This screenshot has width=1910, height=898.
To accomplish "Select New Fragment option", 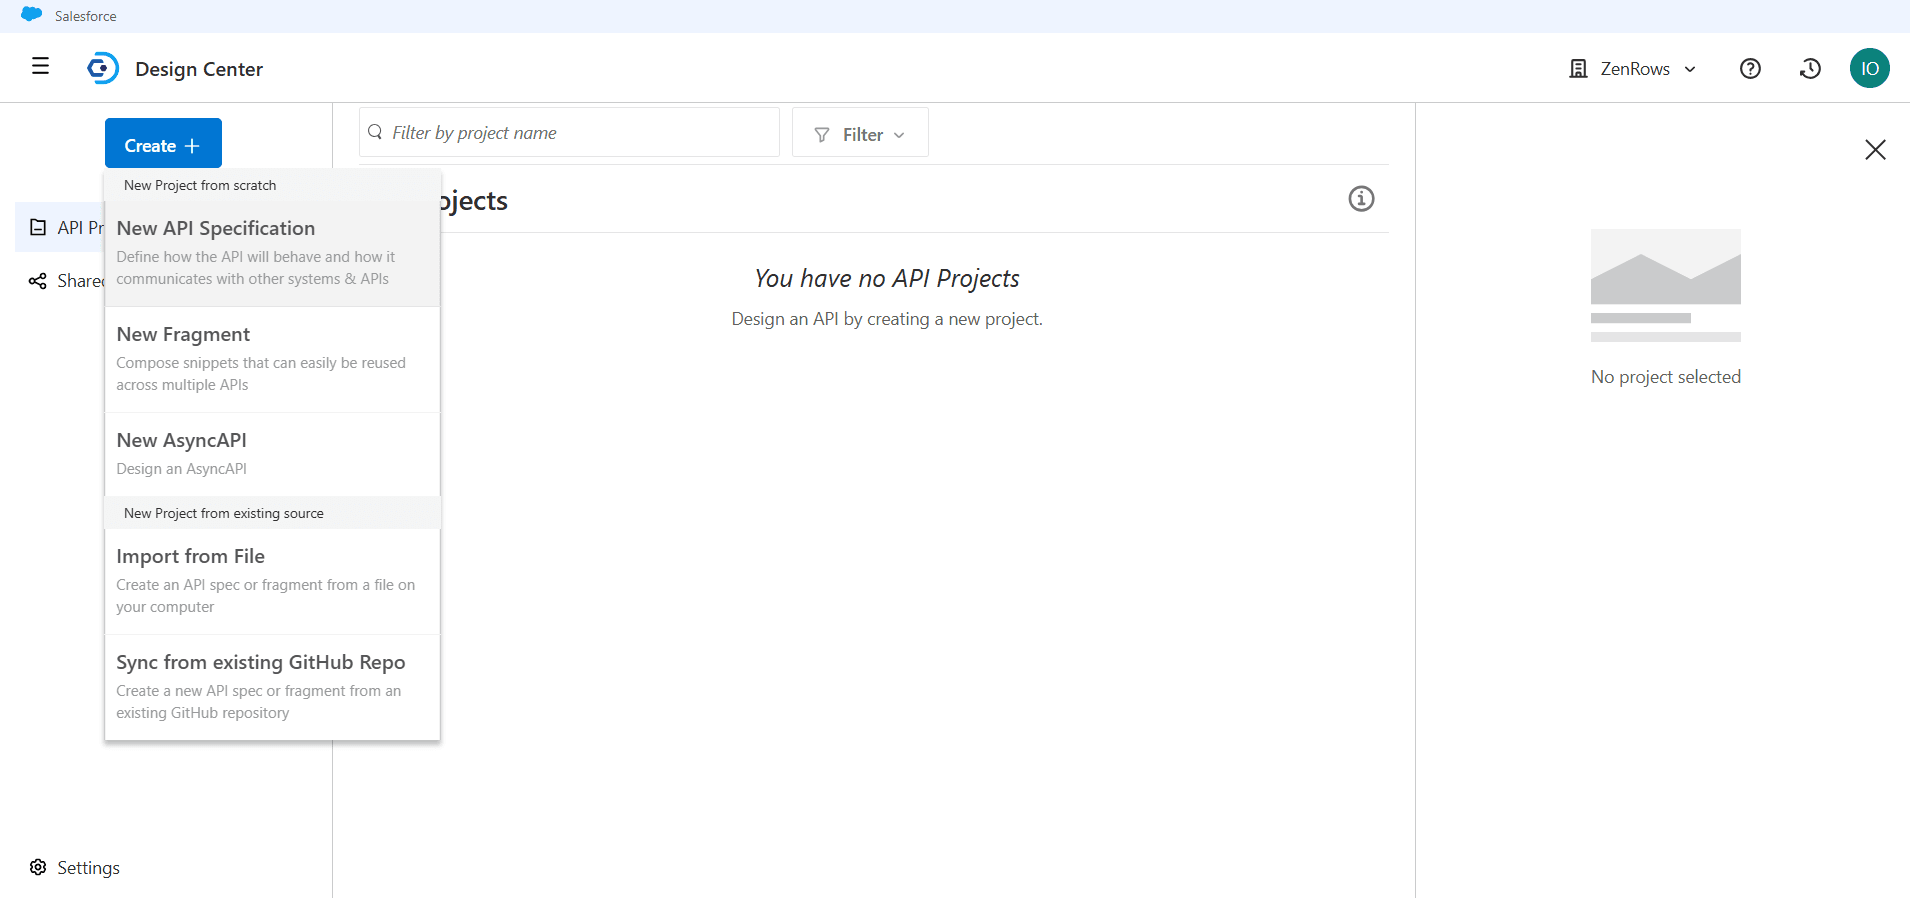I will click(x=272, y=359).
